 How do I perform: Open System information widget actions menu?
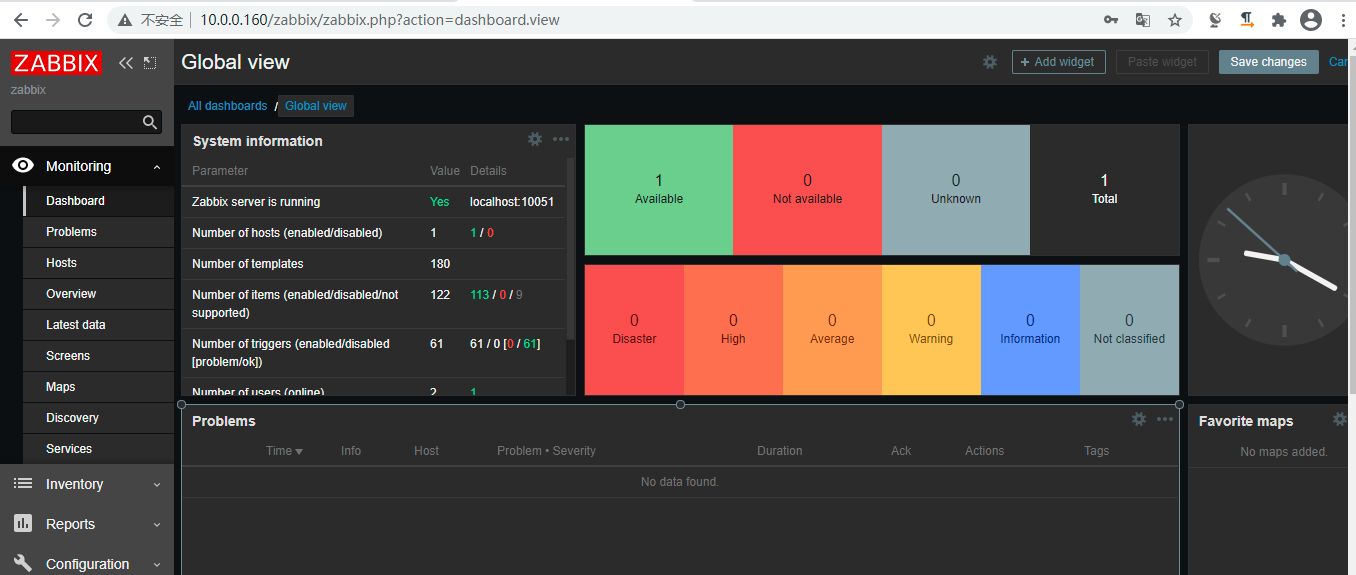point(561,139)
